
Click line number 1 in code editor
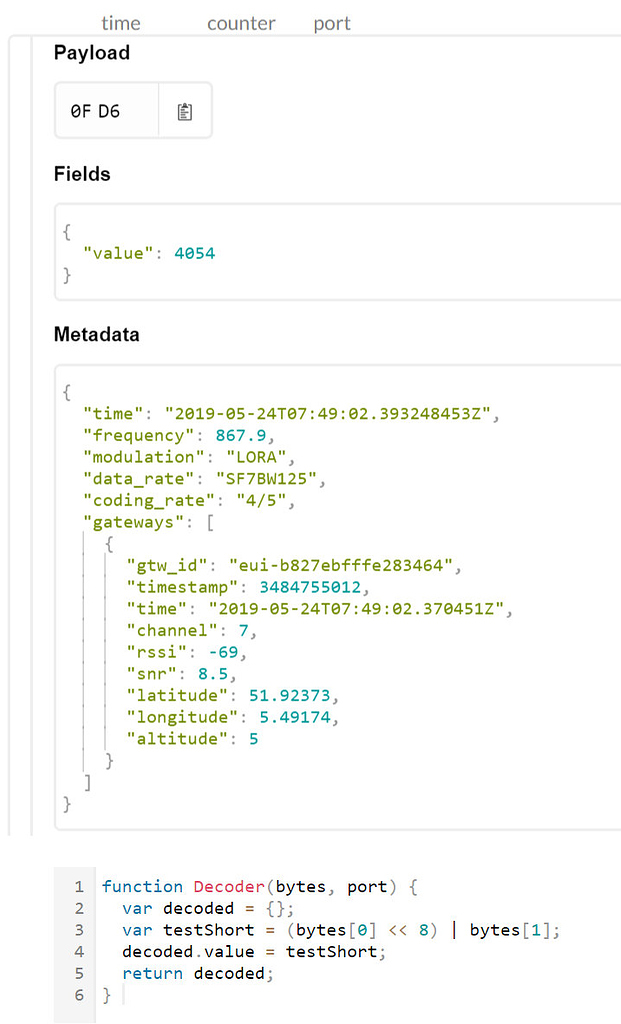click(79, 887)
